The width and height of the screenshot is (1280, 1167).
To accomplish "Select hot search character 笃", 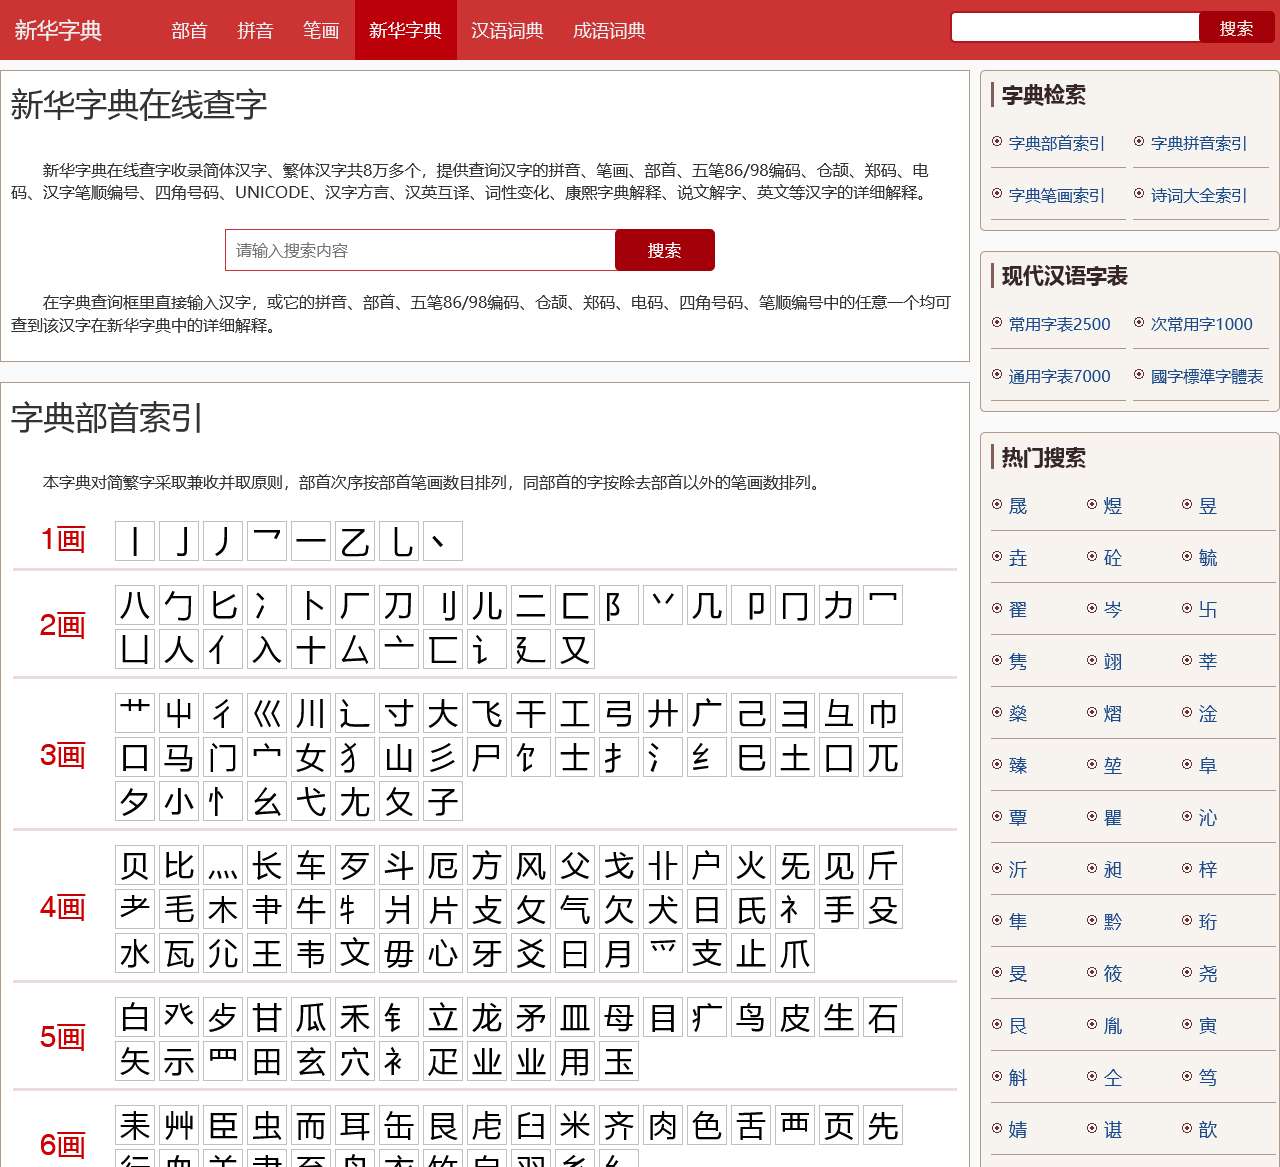I will point(1208,1078).
